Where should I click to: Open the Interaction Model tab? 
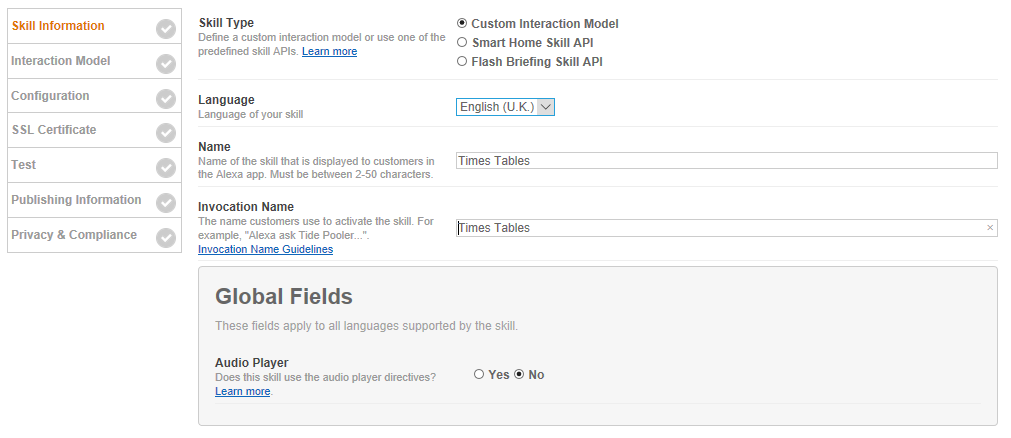point(61,61)
